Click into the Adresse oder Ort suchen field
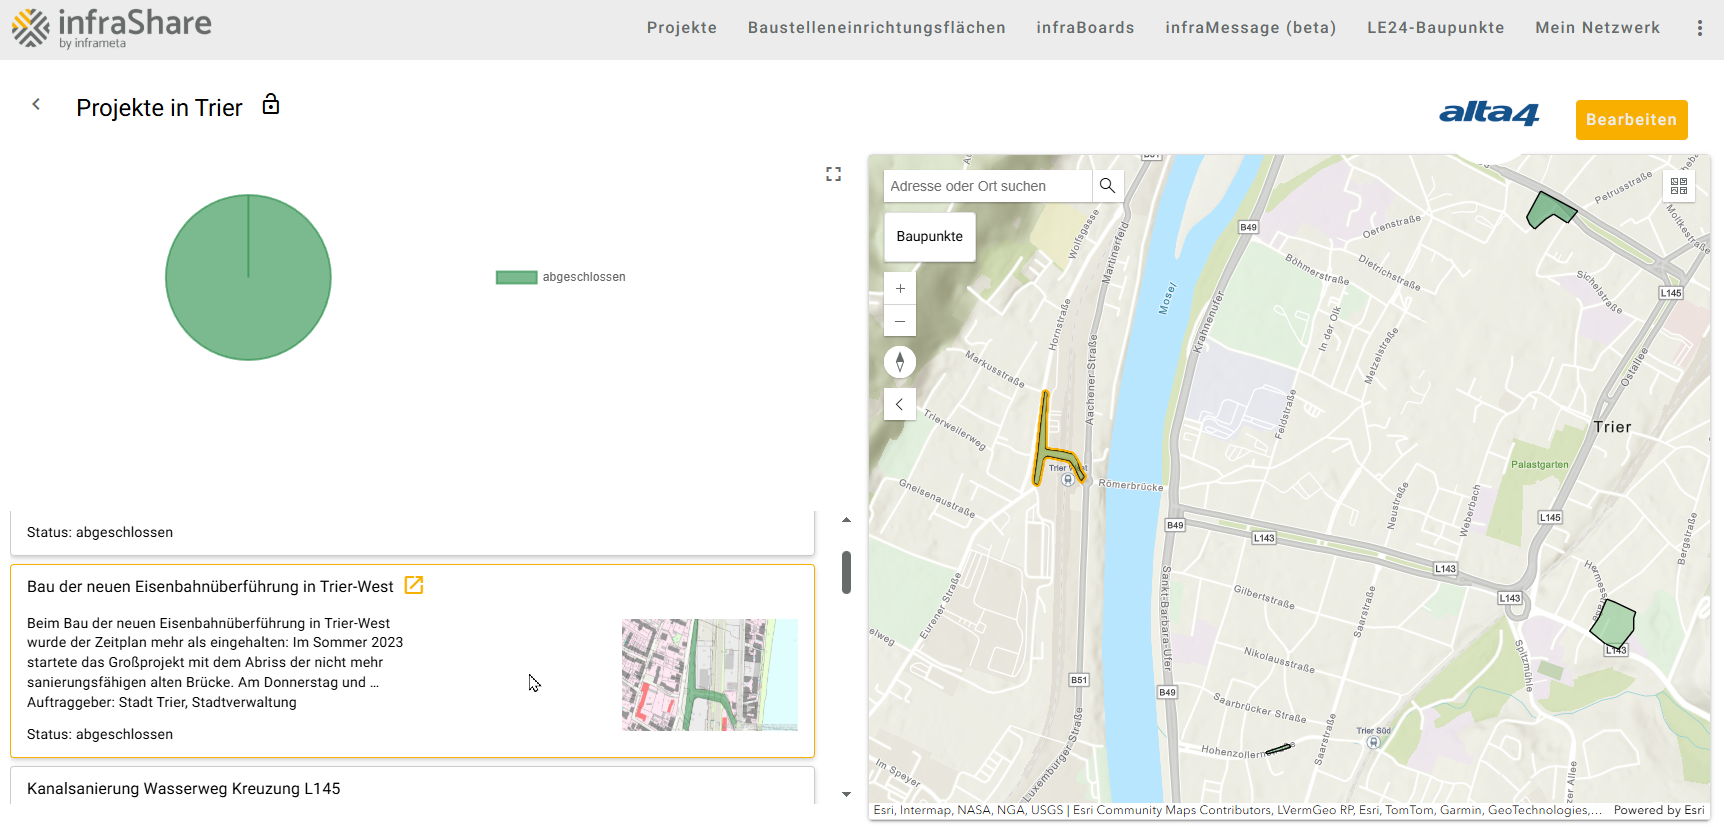The width and height of the screenshot is (1724, 828). [987, 186]
